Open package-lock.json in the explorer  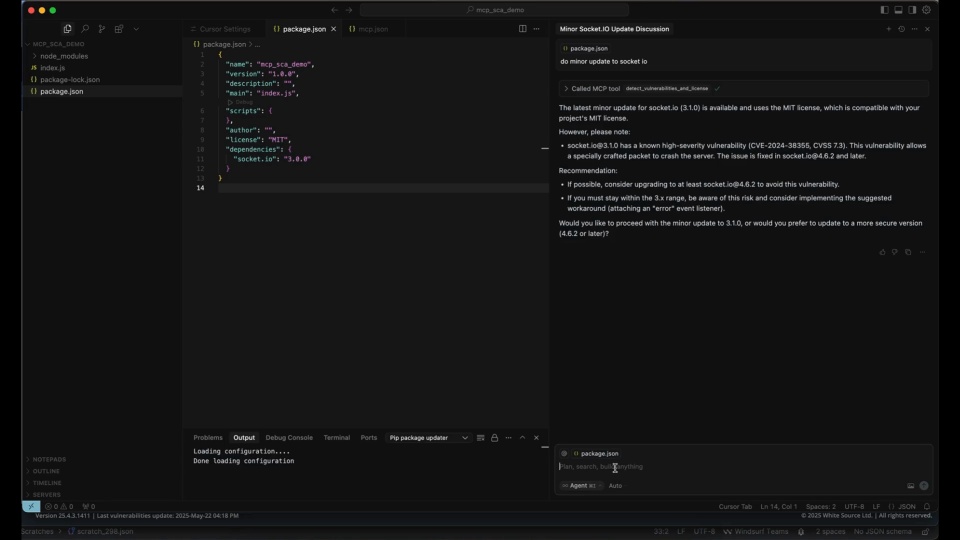click(70, 80)
